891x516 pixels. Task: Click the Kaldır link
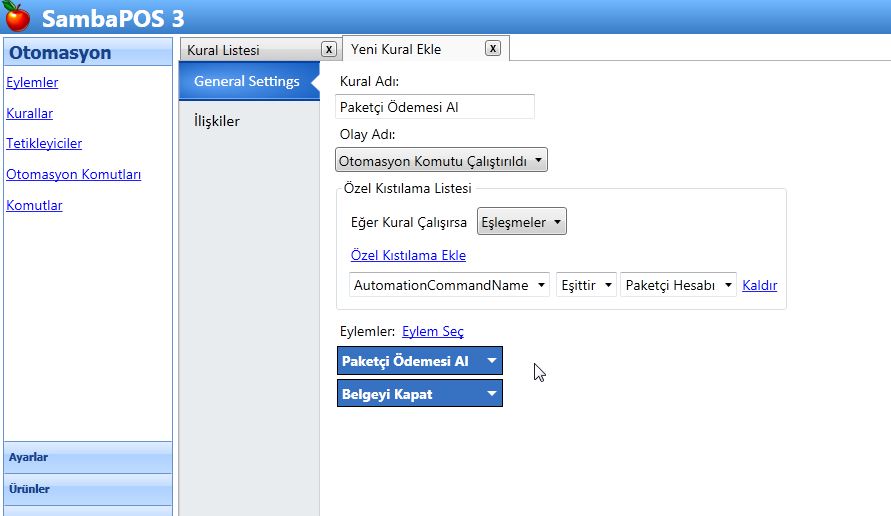pyautogui.click(x=759, y=285)
